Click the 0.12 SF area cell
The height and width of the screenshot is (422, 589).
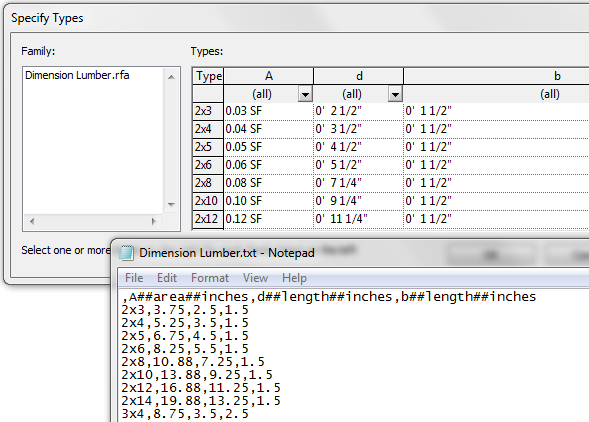(269, 219)
